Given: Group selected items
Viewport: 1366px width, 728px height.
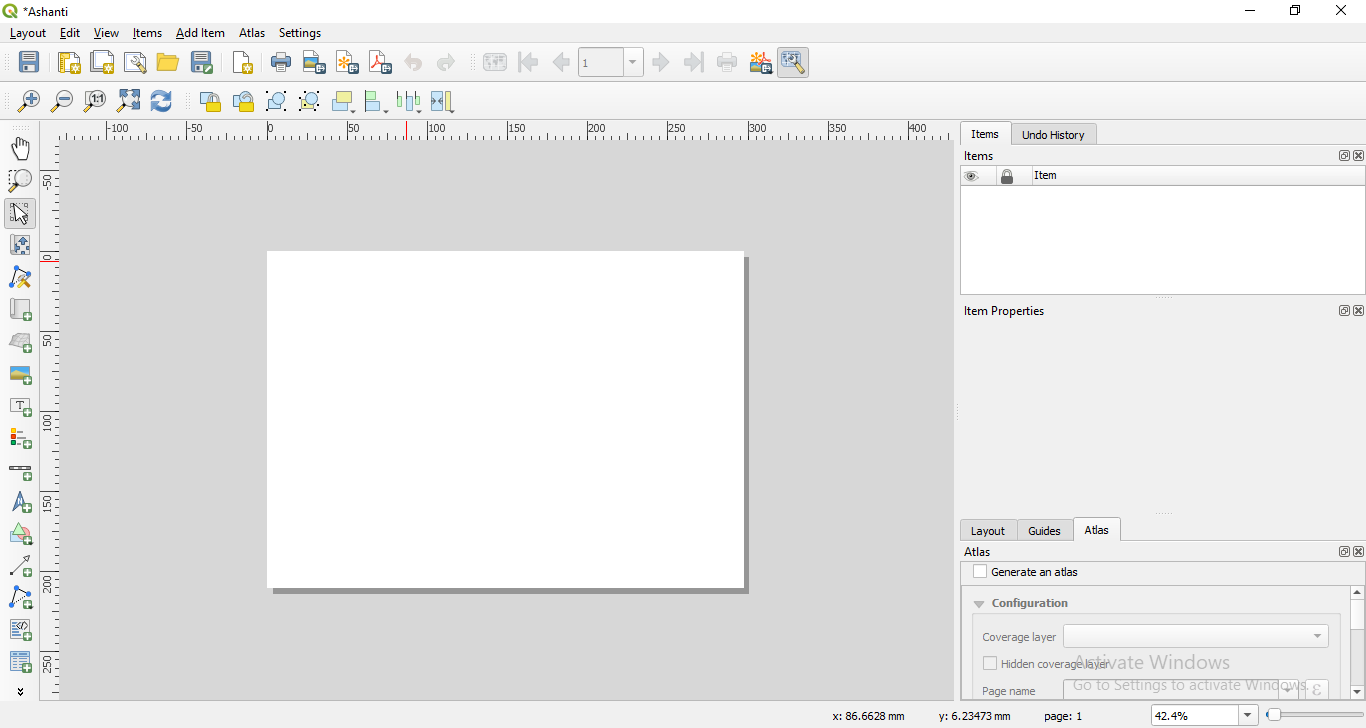Looking at the screenshot, I should coord(276,101).
